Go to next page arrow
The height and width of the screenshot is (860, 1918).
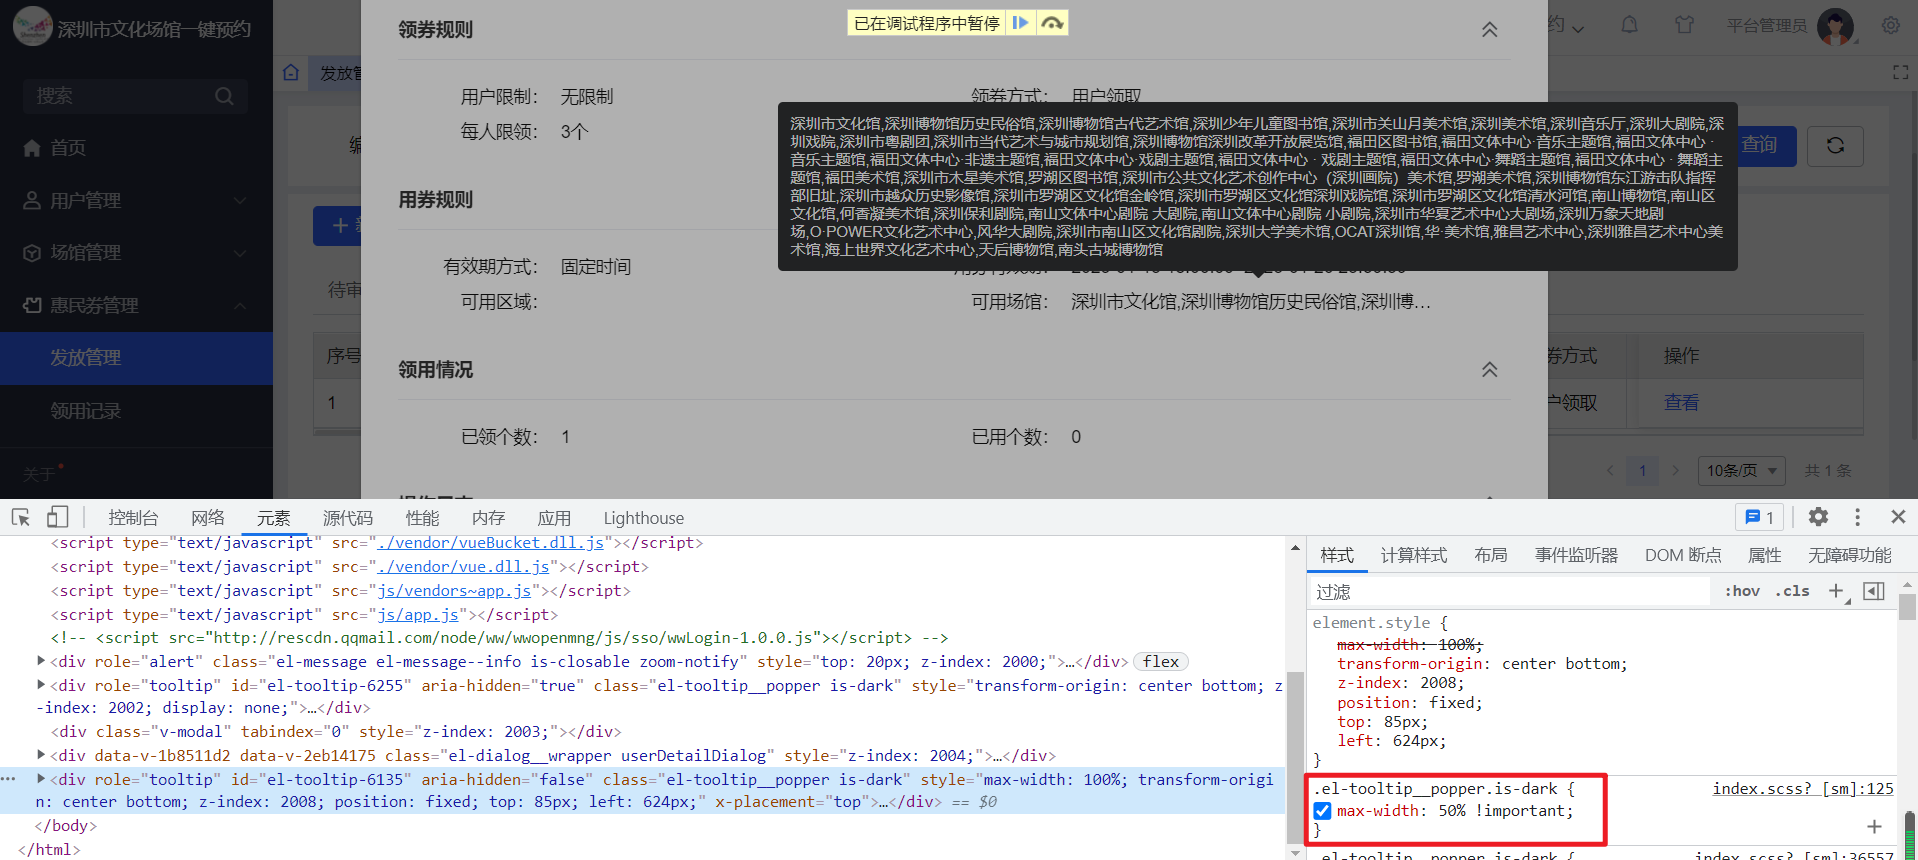pyautogui.click(x=1675, y=470)
